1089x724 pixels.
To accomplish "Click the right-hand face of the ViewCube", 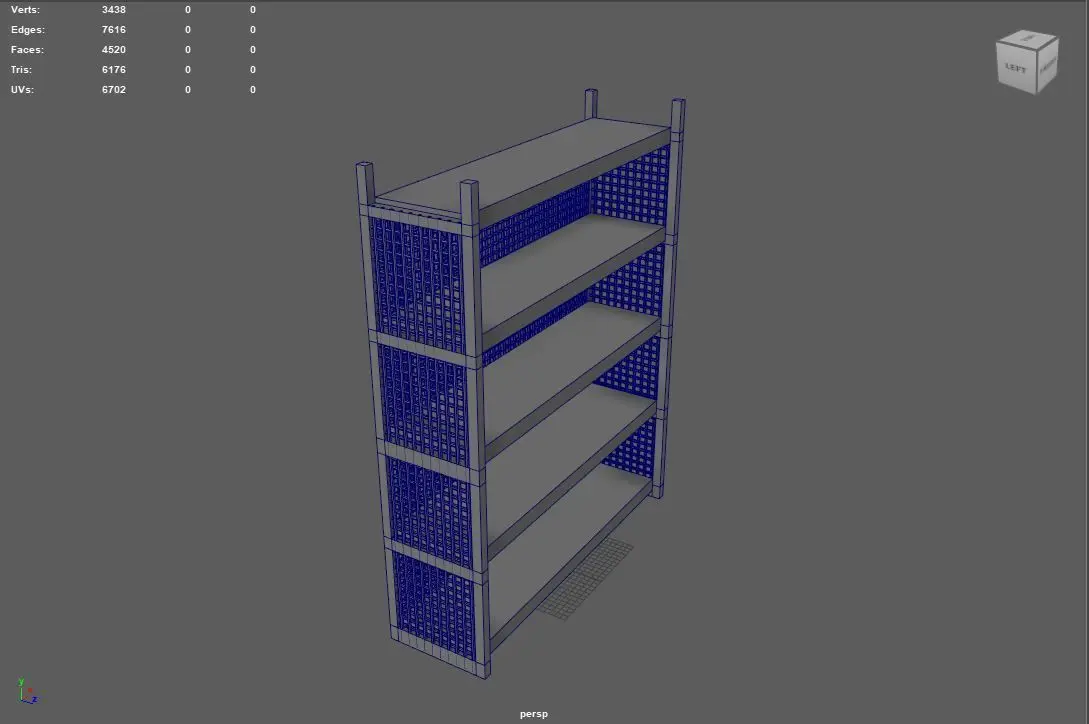I will coord(1047,65).
